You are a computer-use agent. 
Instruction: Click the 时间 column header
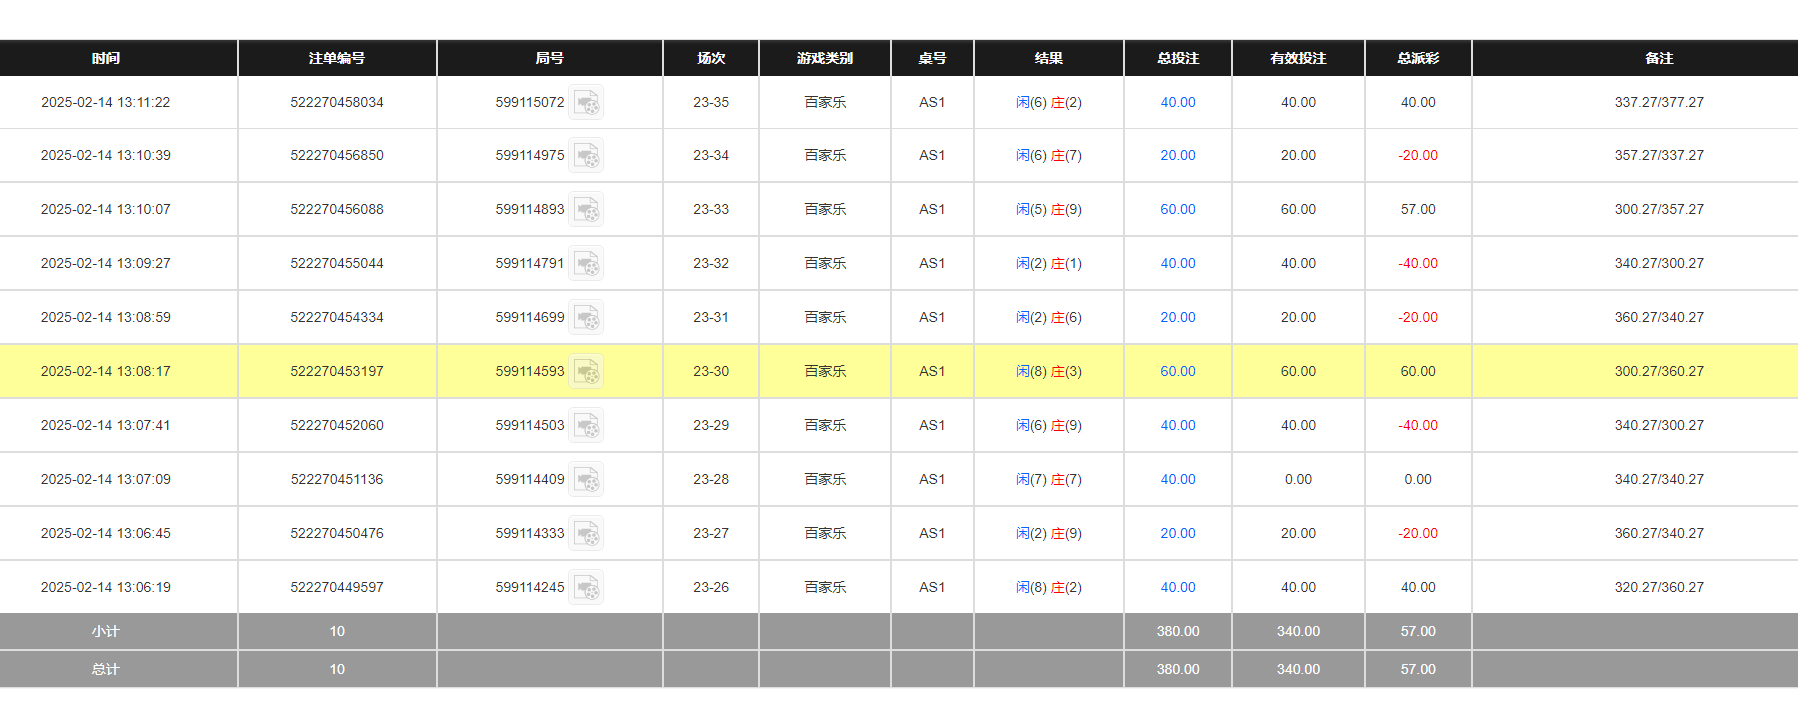(x=106, y=58)
